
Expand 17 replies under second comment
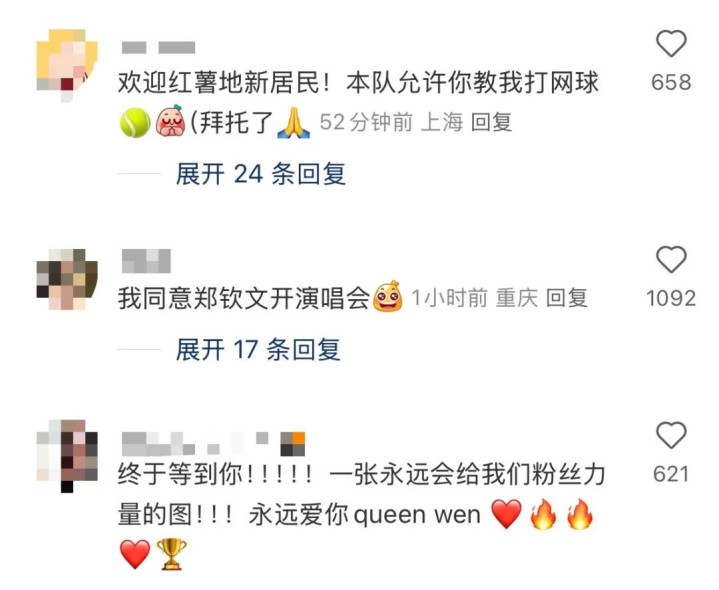click(x=258, y=350)
